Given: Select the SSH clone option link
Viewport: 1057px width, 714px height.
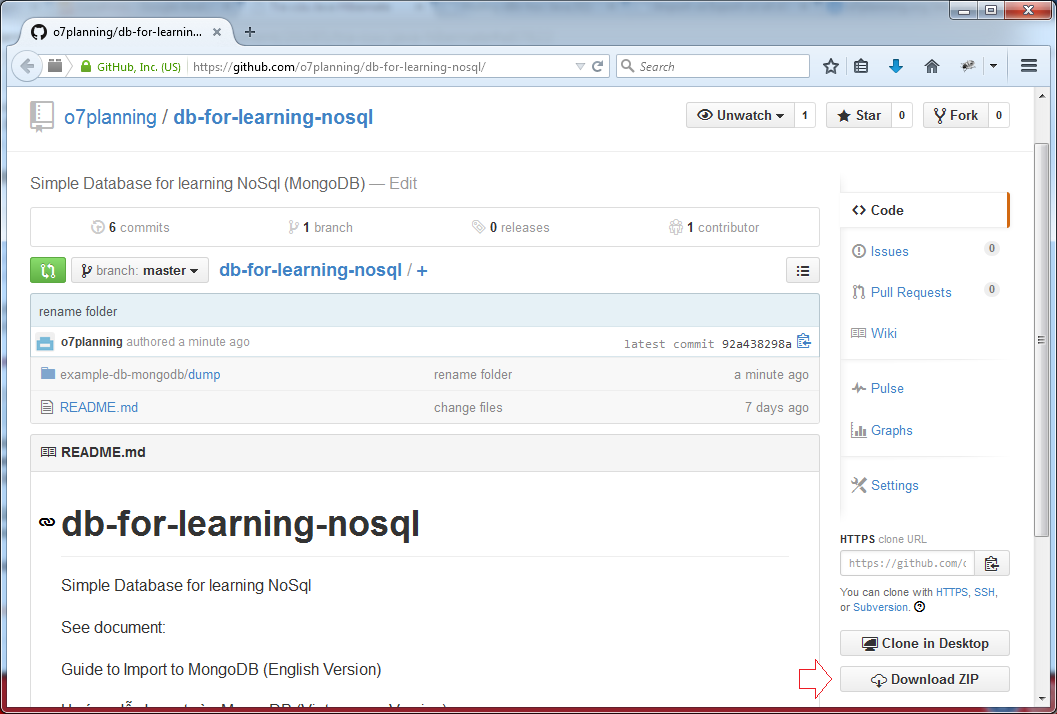Looking at the screenshot, I should [984, 592].
